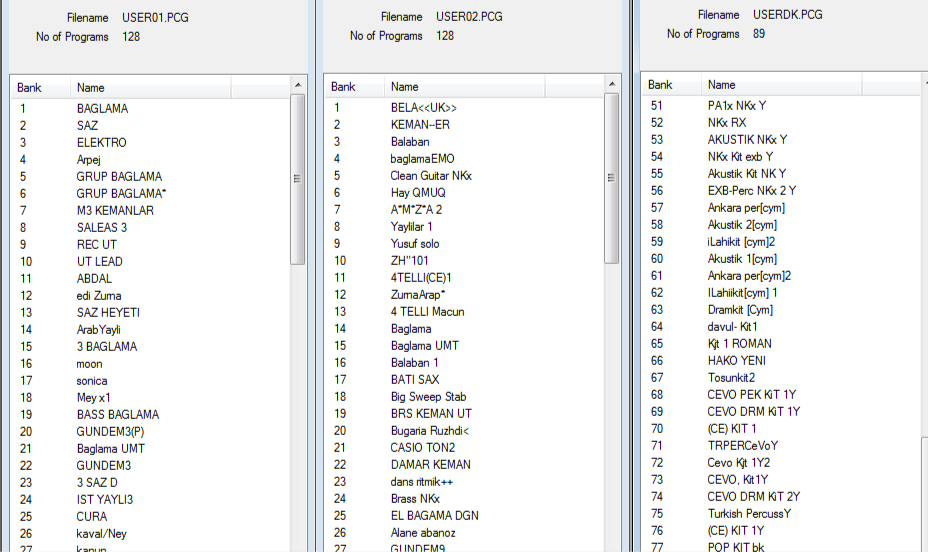Viewport: 928px width, 552px height.
Task: Click the scroll-up arrow of USER01.PCG list
Action: click(297, 88)
